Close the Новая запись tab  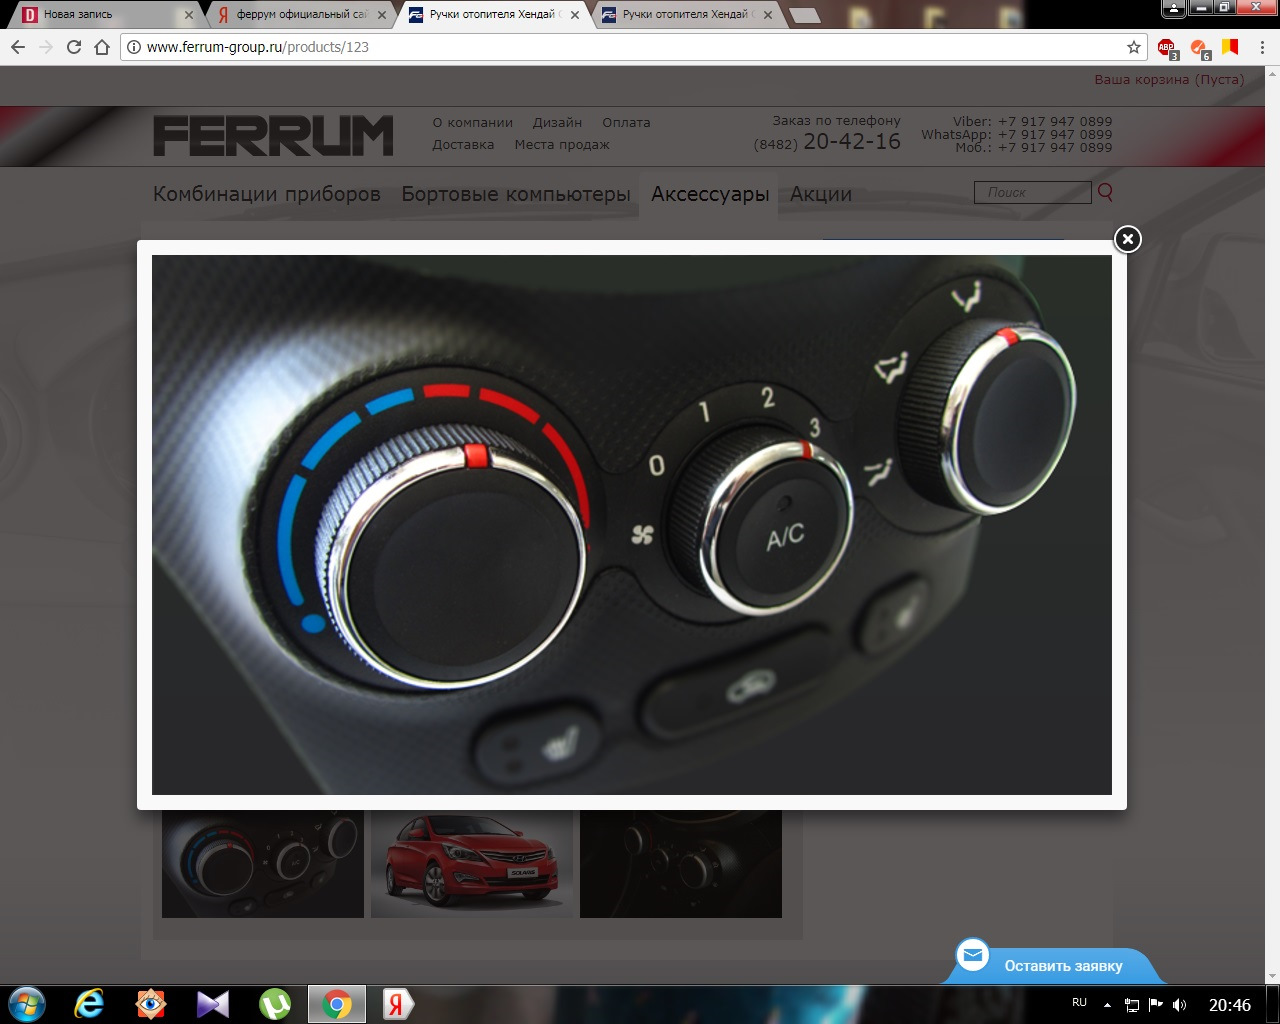(x=189, y=15)
